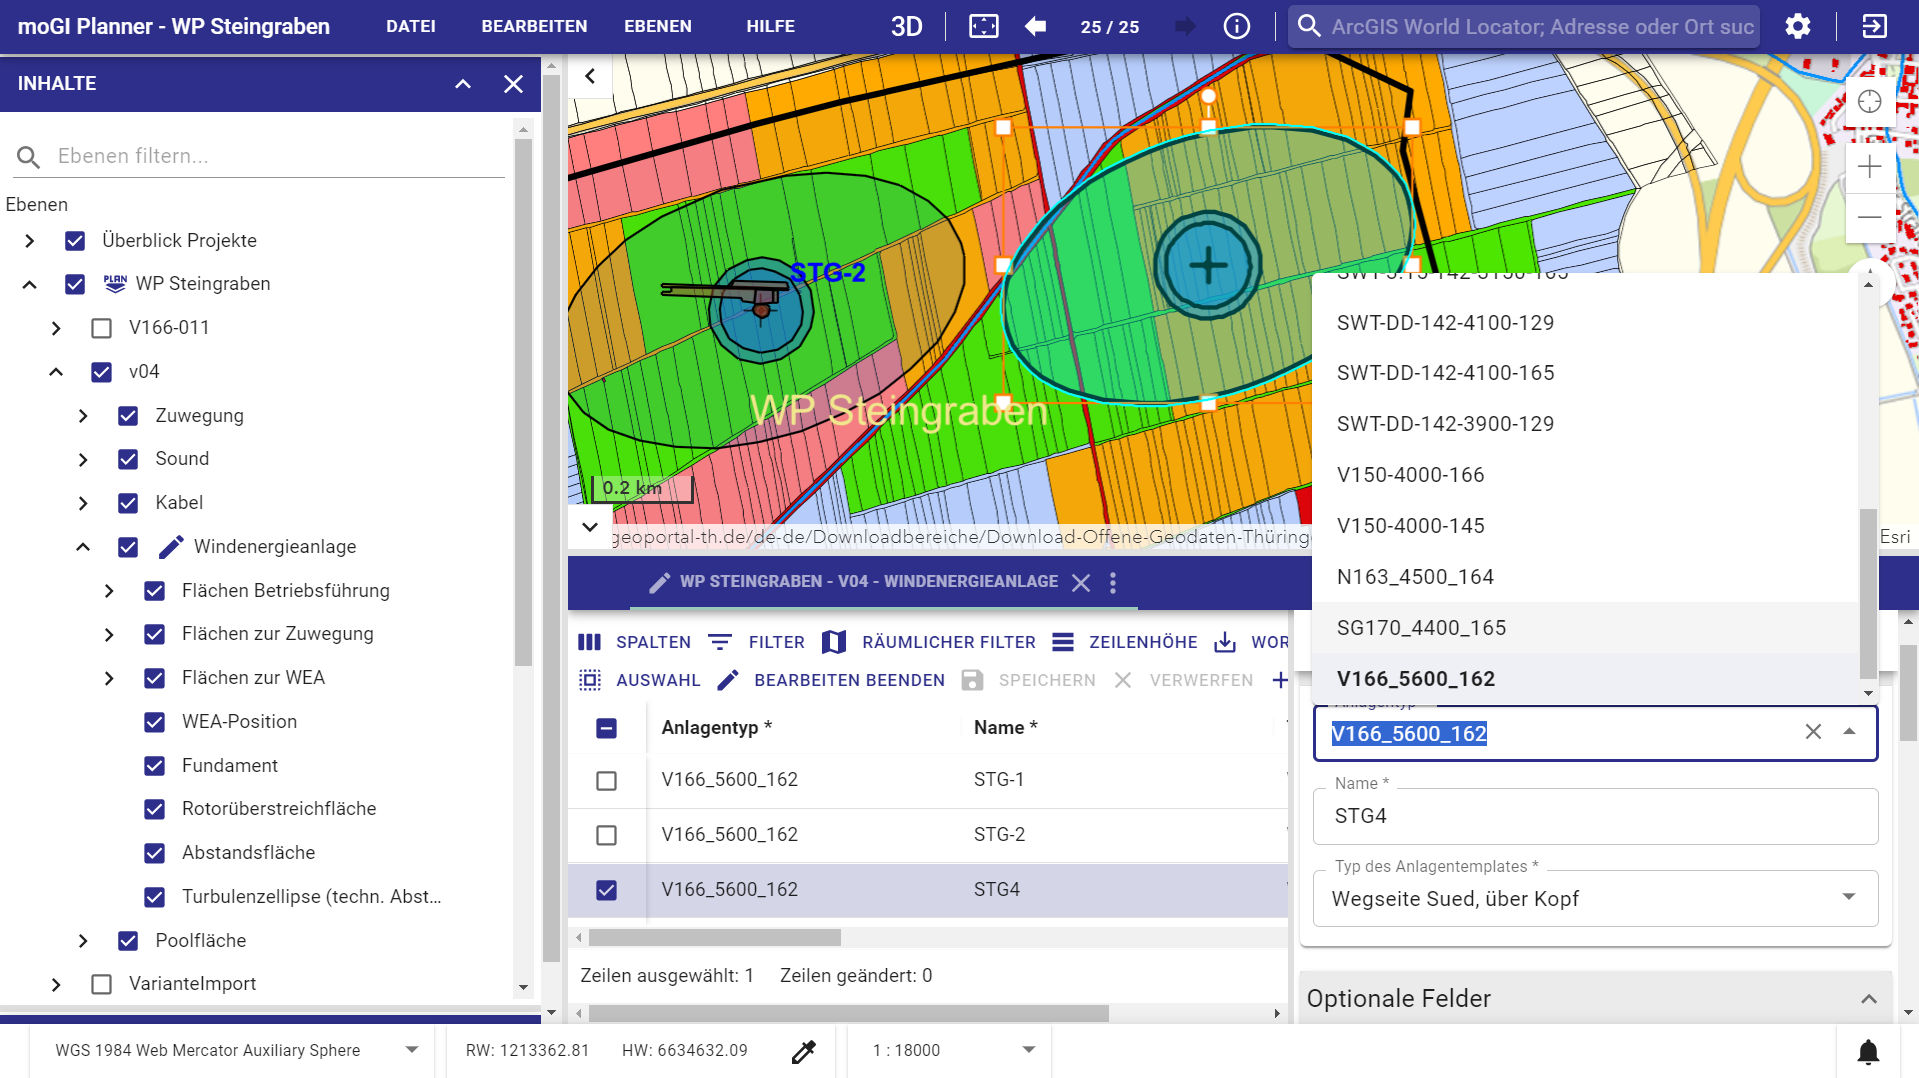Open the coordinate system dropdown

tap(236, 1050)
